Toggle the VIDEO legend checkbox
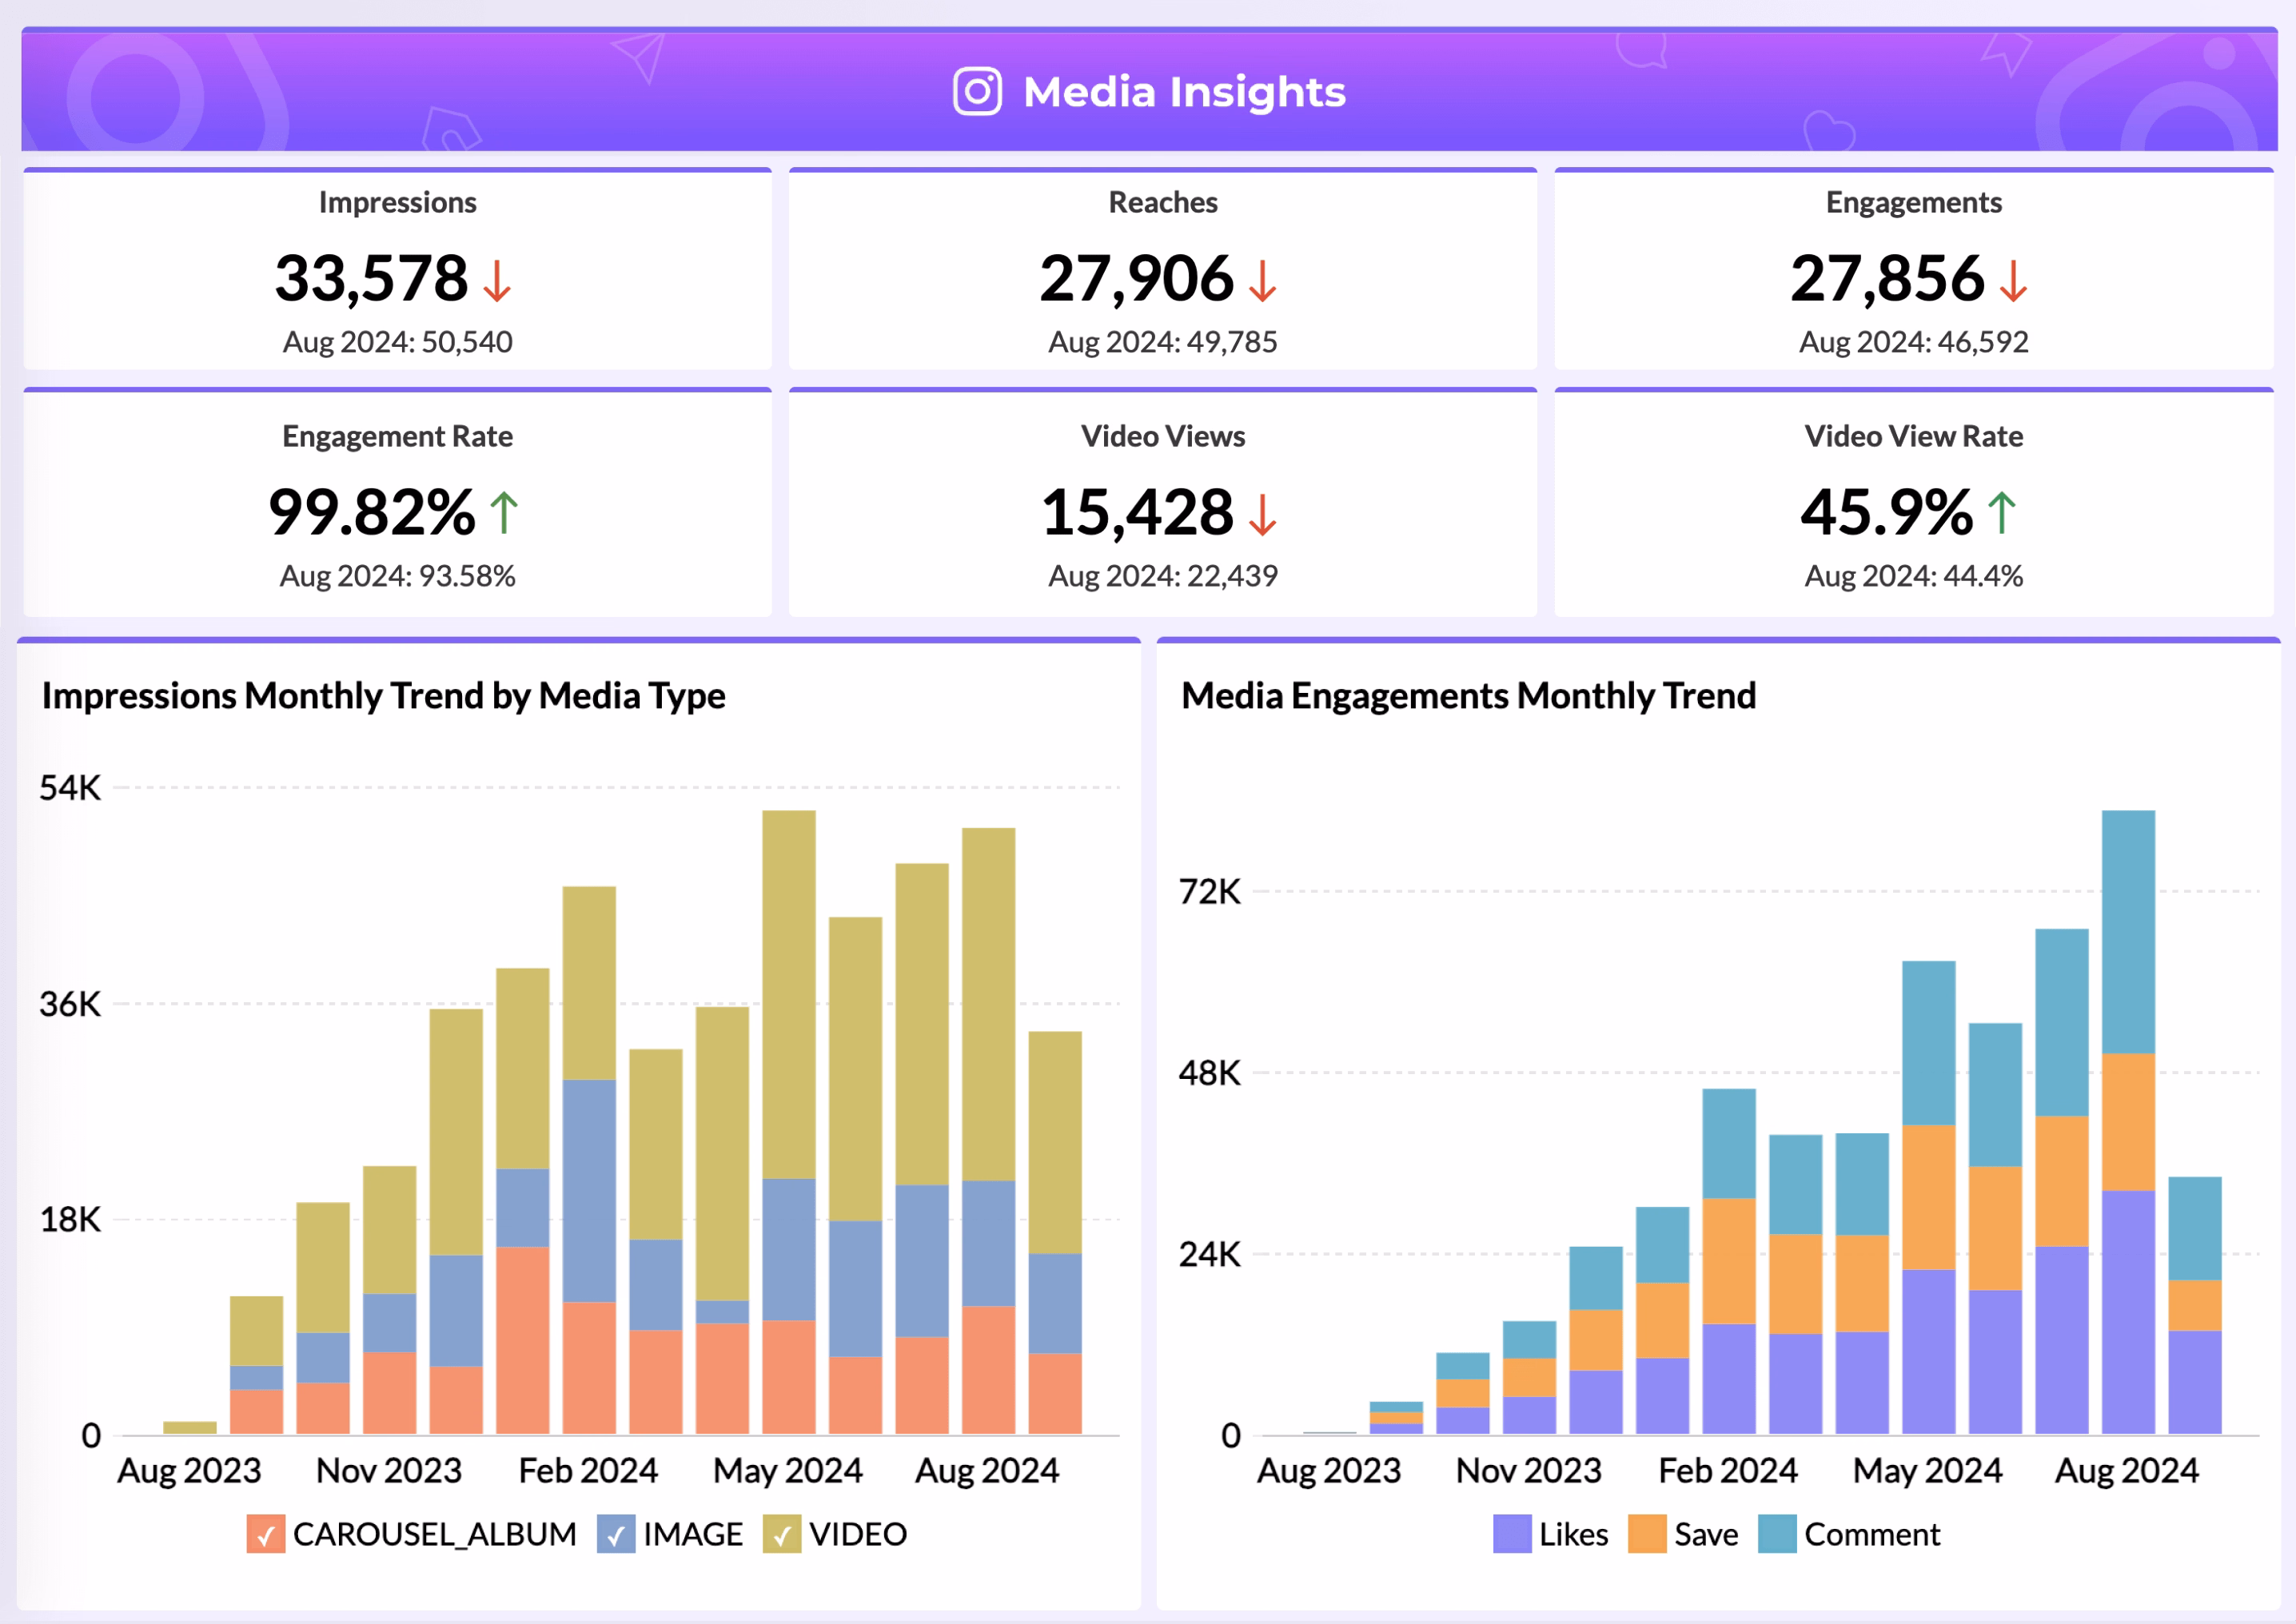This screenshot has height=1624, width=2296. point(781,1534)
